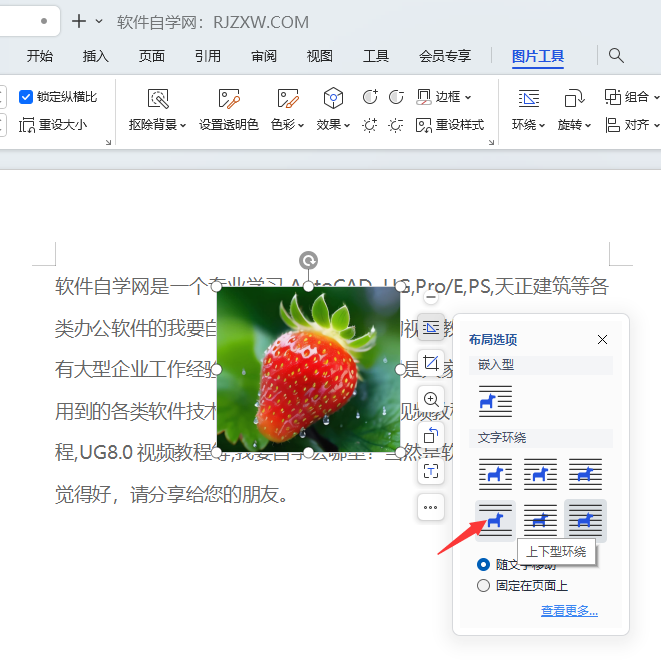Open the dropdown arrow next to new tab plus

99,21
